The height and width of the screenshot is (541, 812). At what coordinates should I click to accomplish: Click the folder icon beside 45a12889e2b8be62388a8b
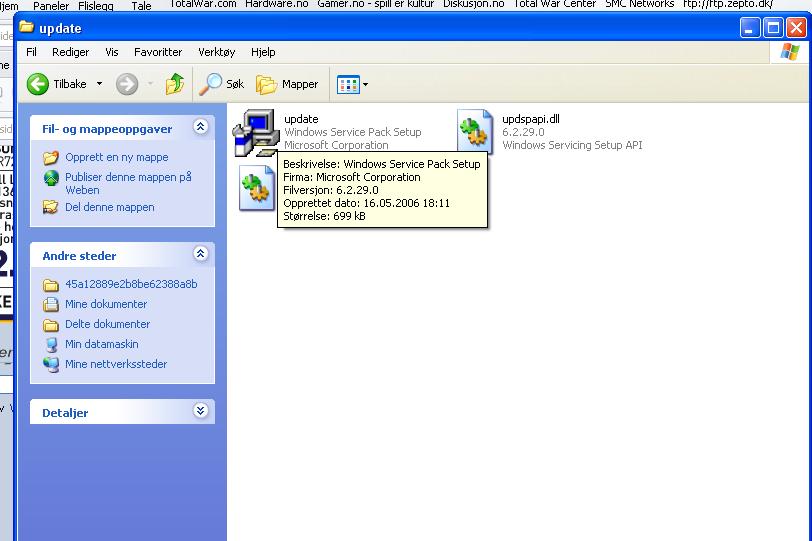pos(51,285)
